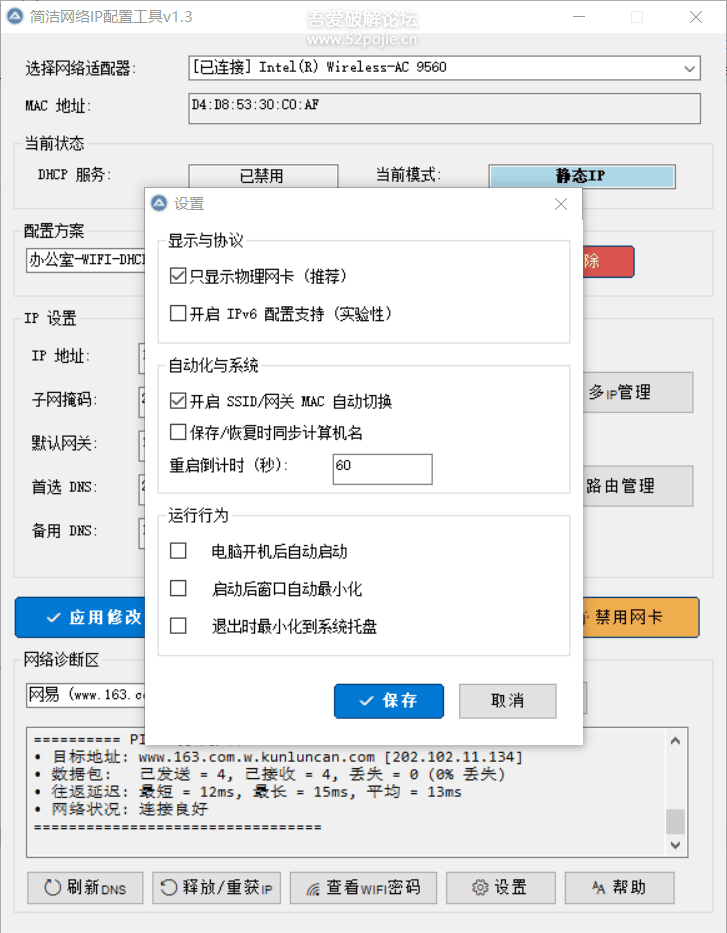Screen dimensions: 727x933
Task: Click the 保存 button in settings dialog
Action: click(x=389, y=701)
